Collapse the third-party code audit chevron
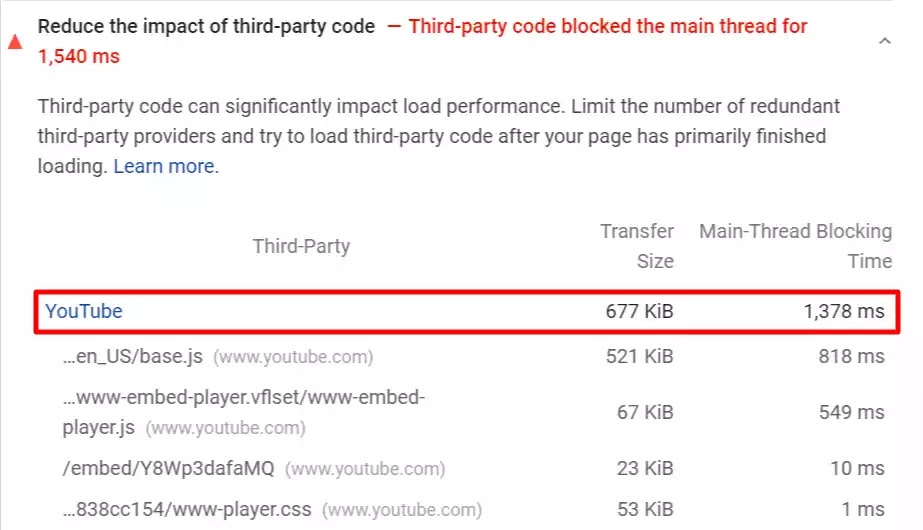The width and height of the screenshot is (923, 530). click(884, 41)
